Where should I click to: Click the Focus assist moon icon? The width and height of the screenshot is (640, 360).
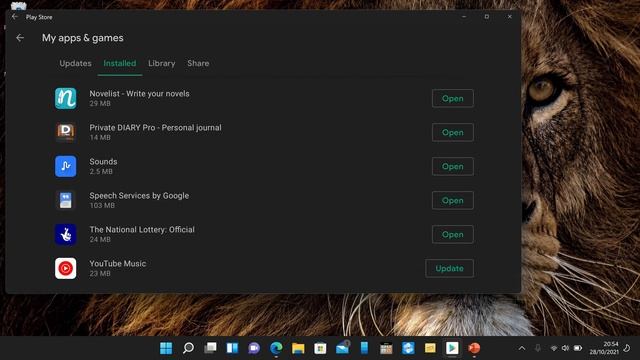[x=627, y=348]
